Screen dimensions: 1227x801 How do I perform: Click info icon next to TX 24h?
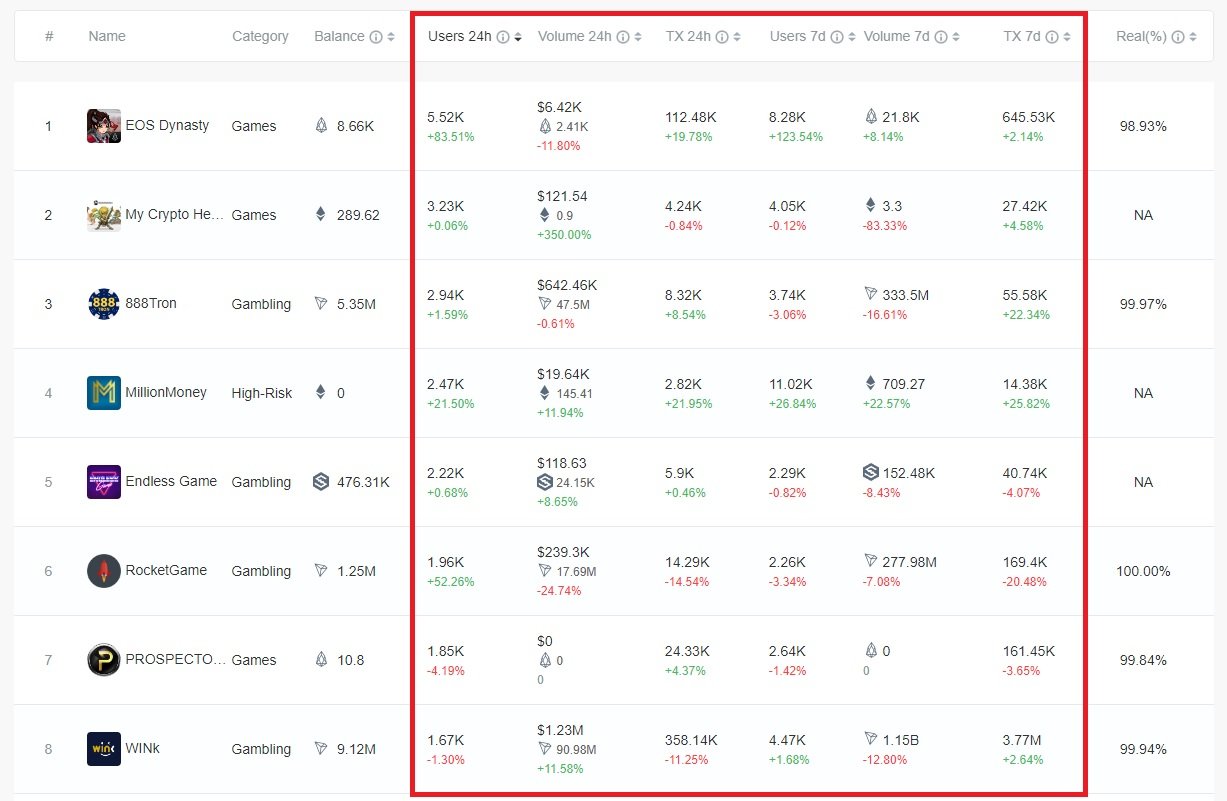[723, 37]
